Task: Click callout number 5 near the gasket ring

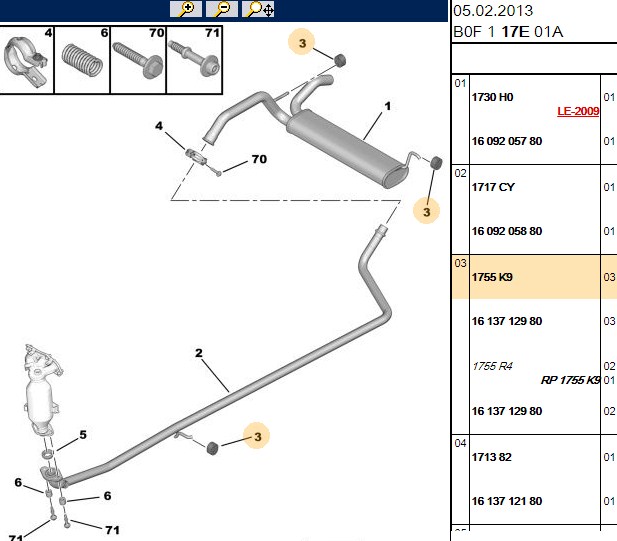Action: (x=83, y=435)
